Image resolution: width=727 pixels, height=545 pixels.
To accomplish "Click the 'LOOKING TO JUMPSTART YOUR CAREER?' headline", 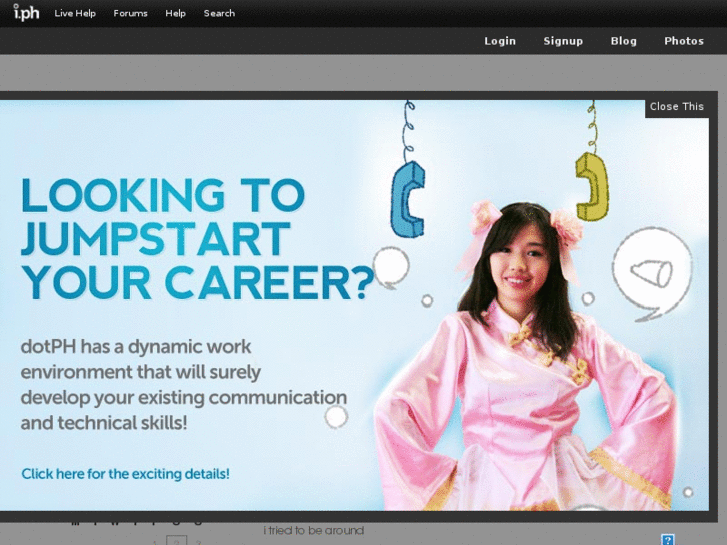I will coord(197,239).
